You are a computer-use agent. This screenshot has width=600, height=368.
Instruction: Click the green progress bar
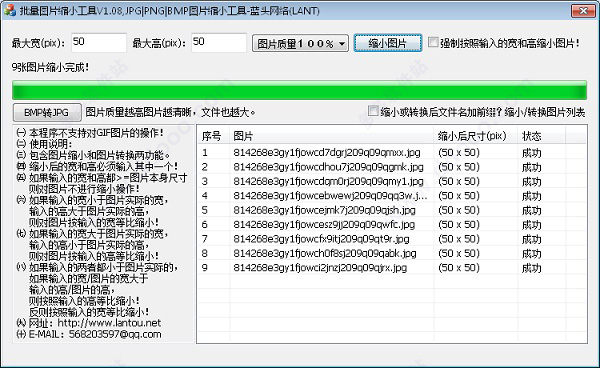299,90
